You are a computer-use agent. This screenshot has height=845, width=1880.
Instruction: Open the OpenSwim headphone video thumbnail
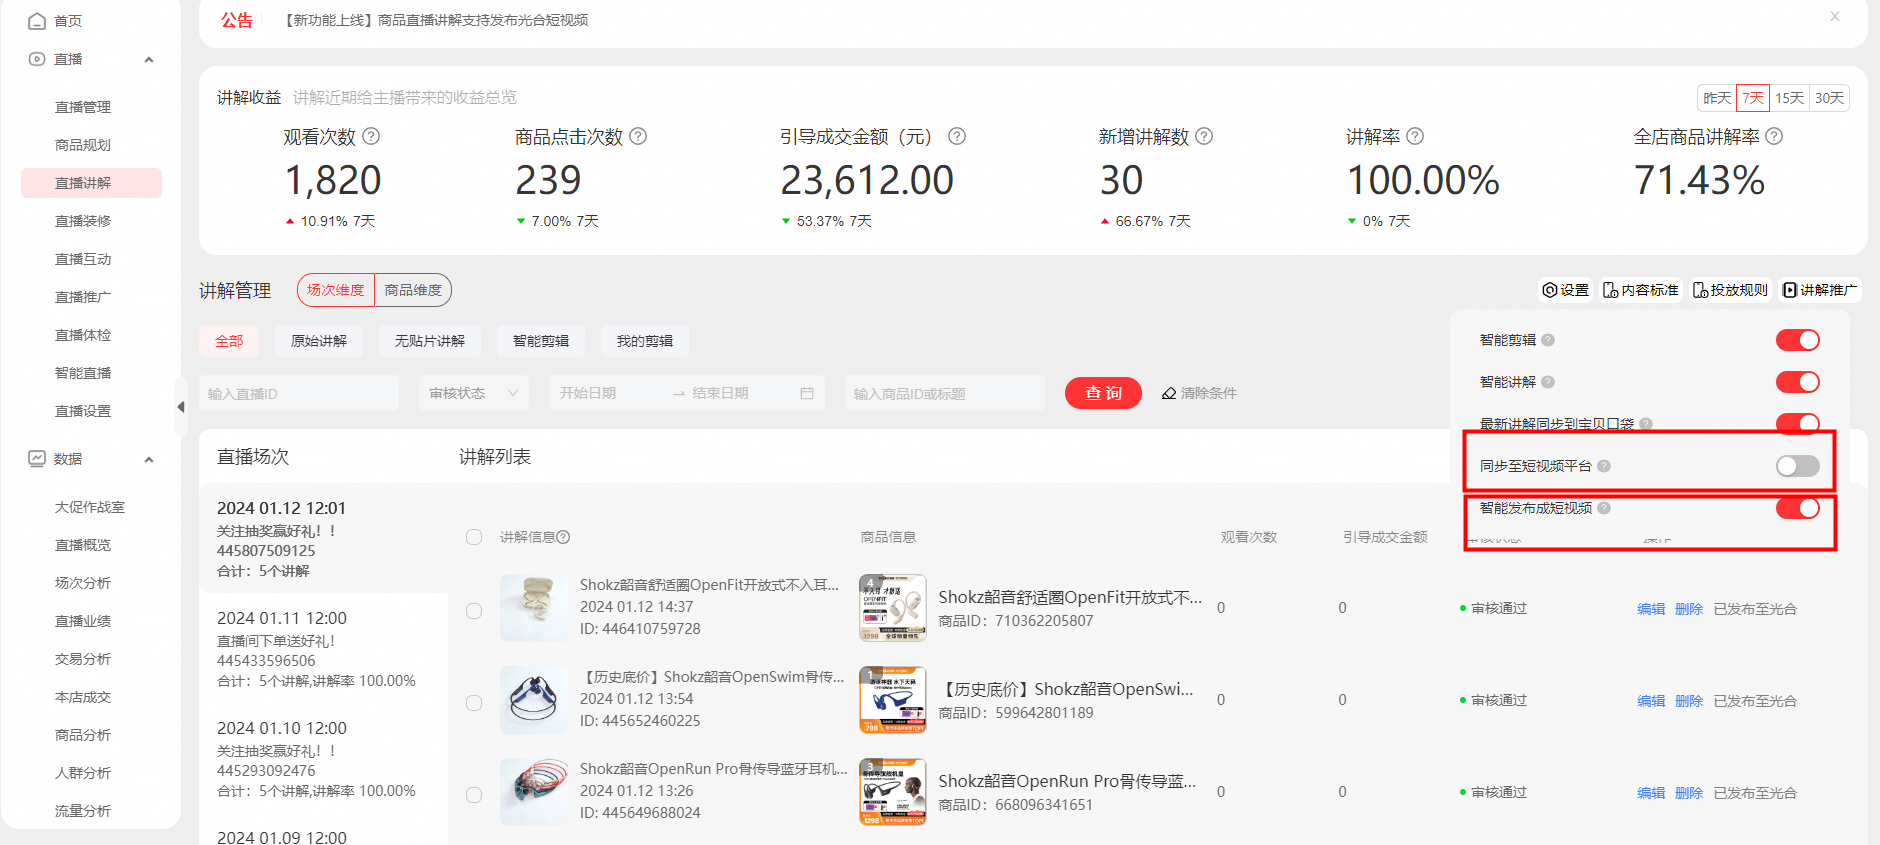pos(533,700)
